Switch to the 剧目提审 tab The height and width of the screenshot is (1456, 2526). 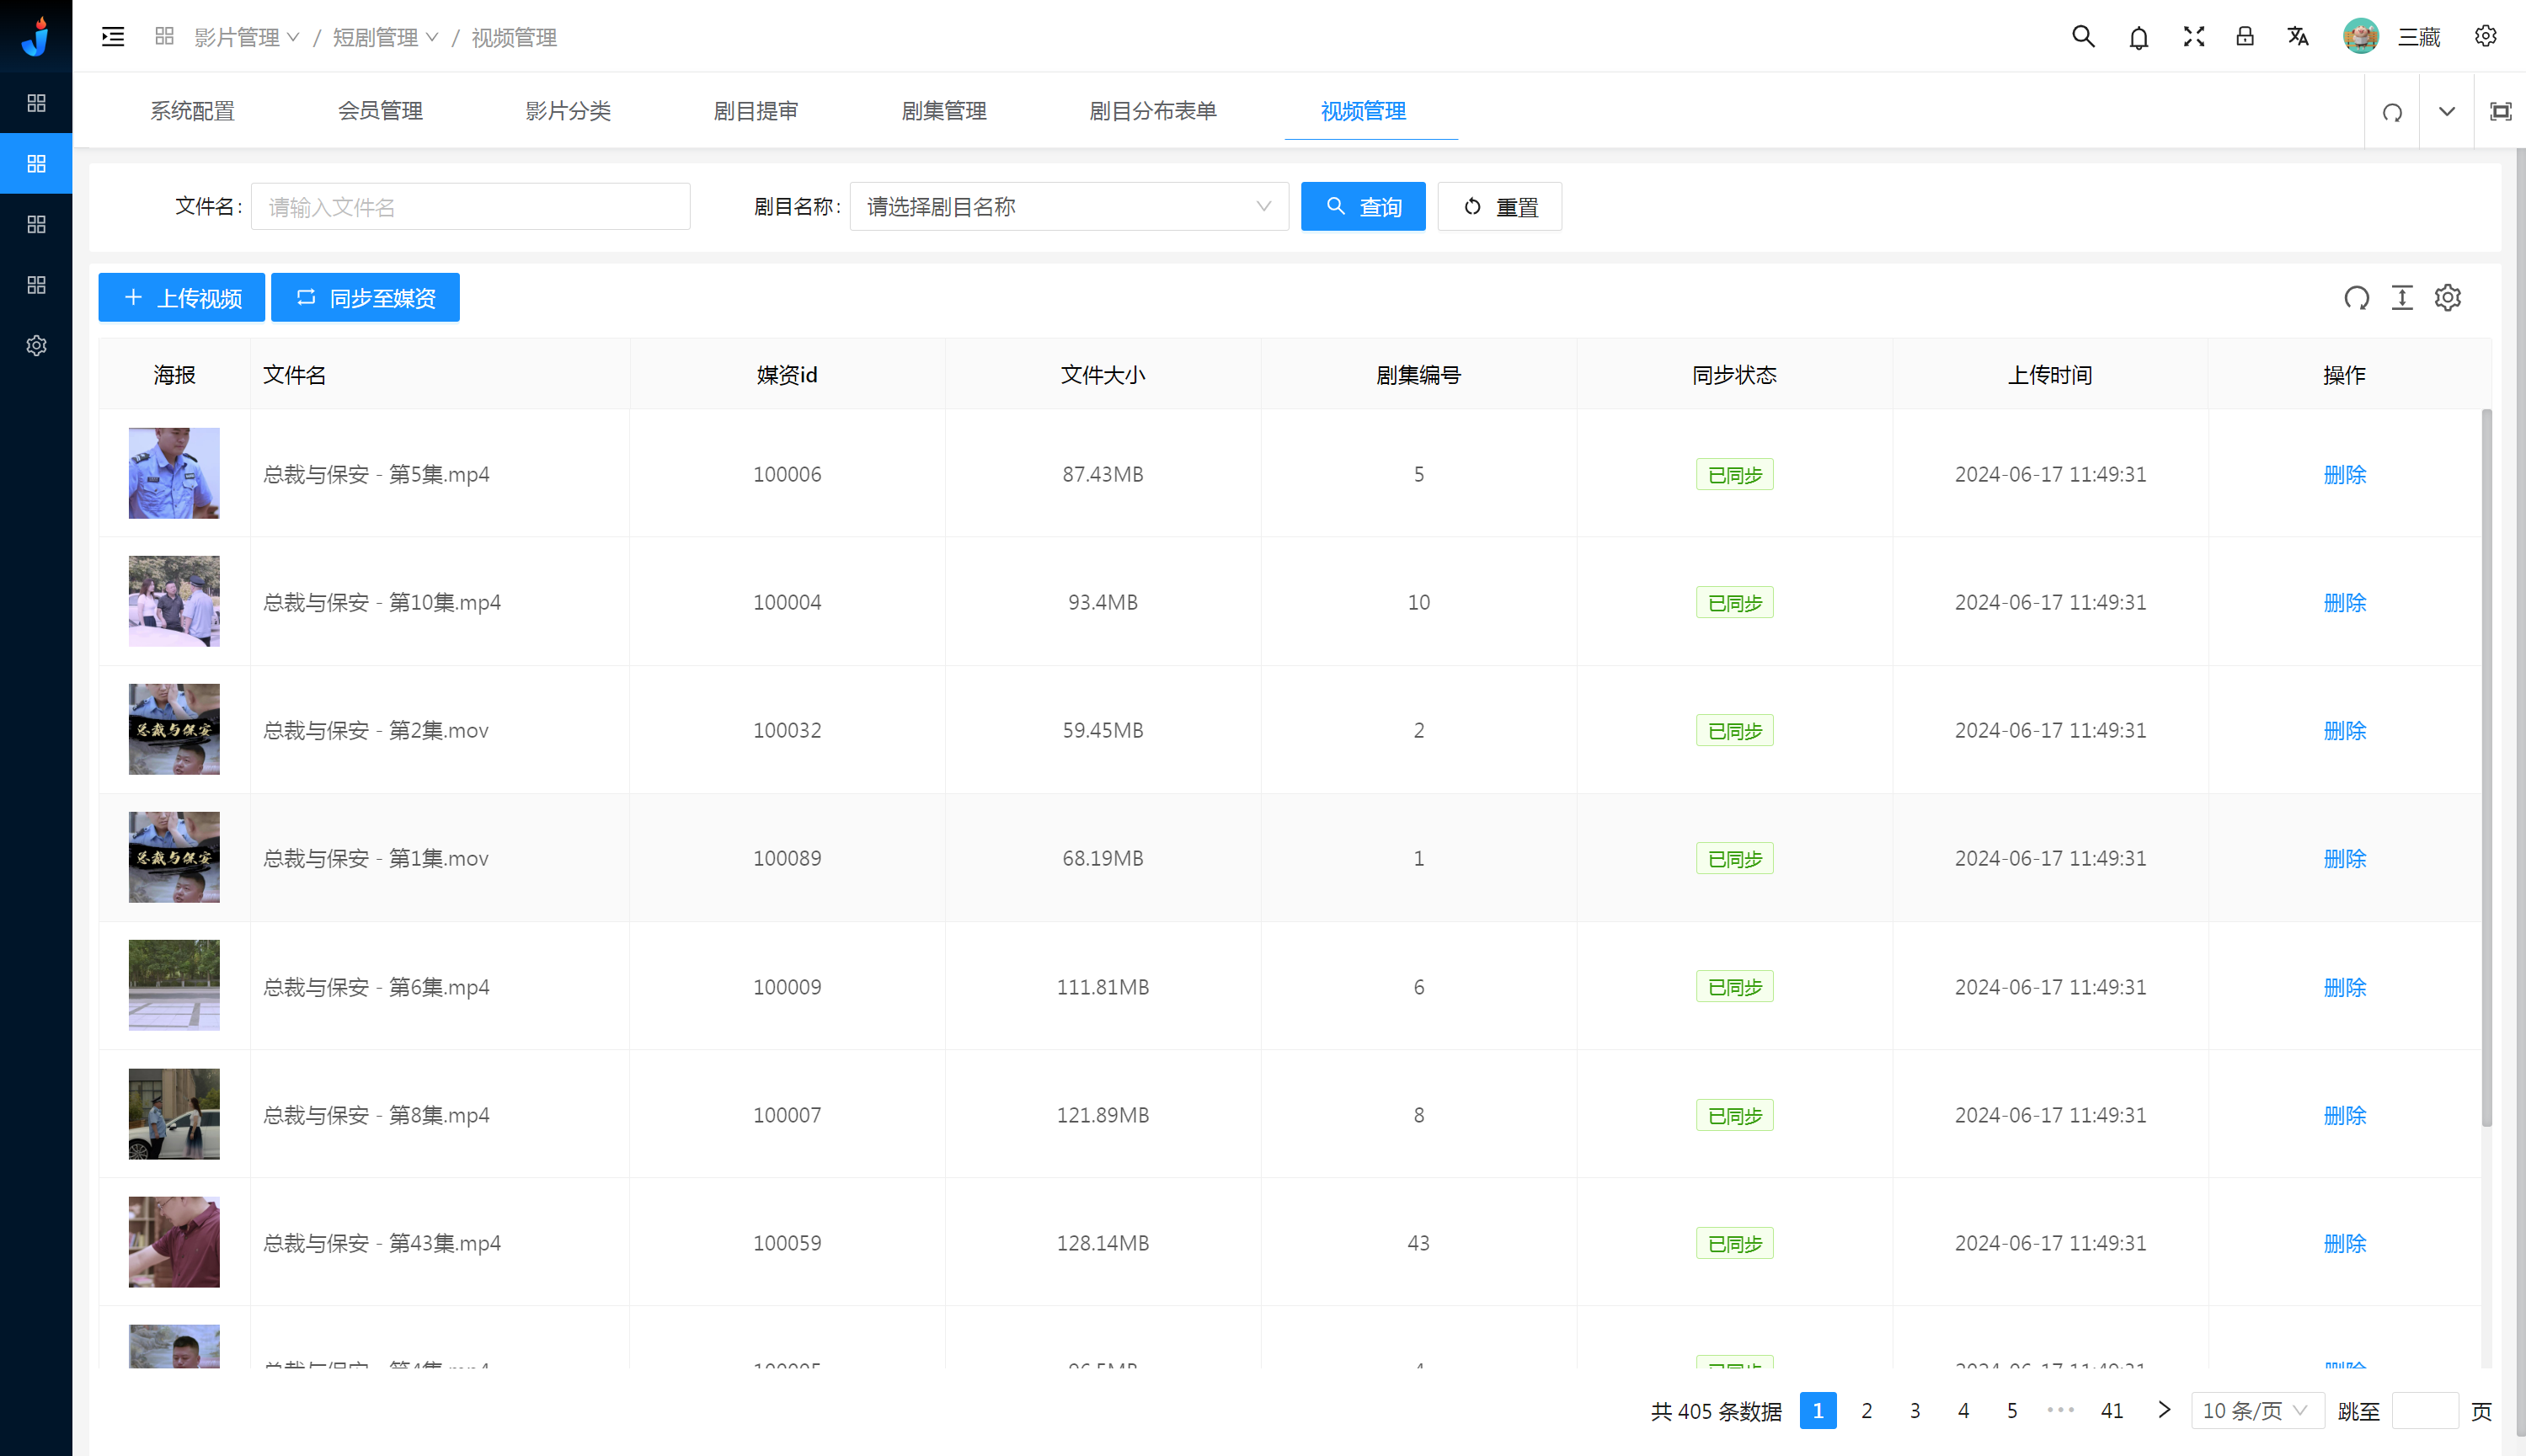point(755,111)
